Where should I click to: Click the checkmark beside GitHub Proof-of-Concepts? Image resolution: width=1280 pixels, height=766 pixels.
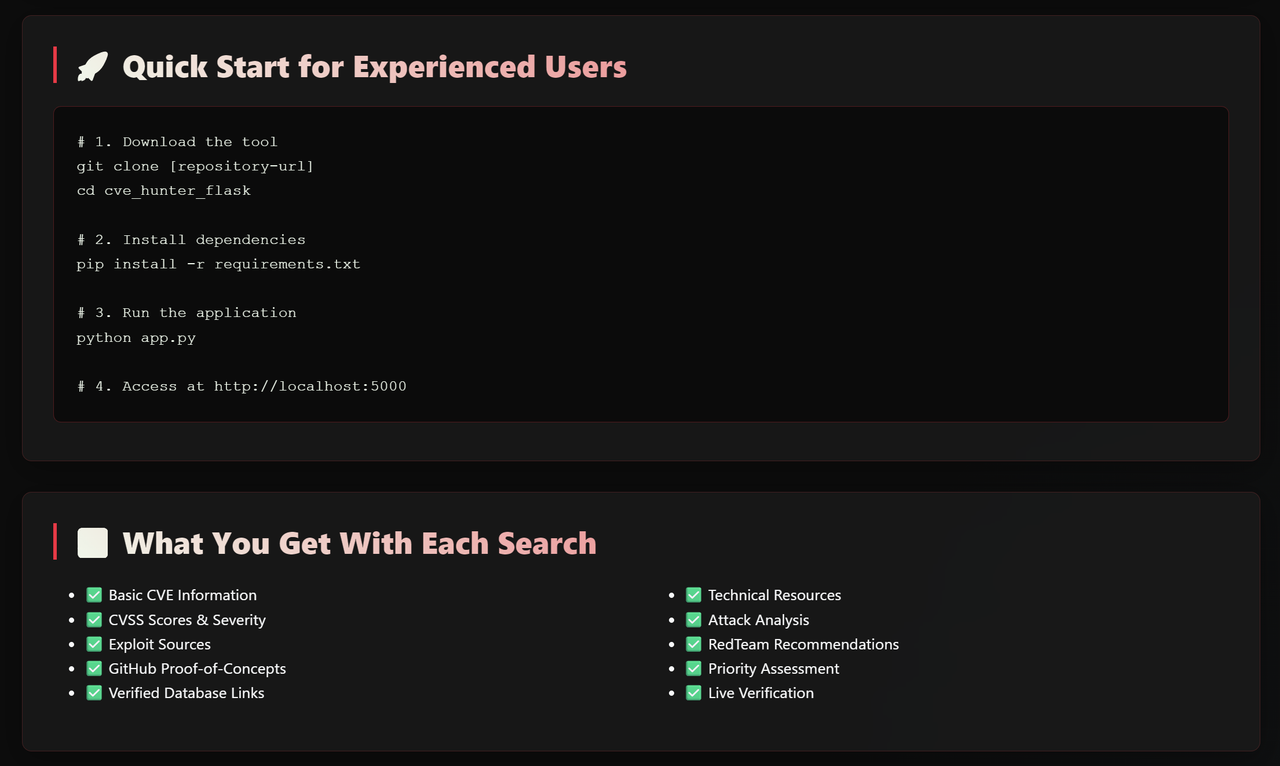94,668
